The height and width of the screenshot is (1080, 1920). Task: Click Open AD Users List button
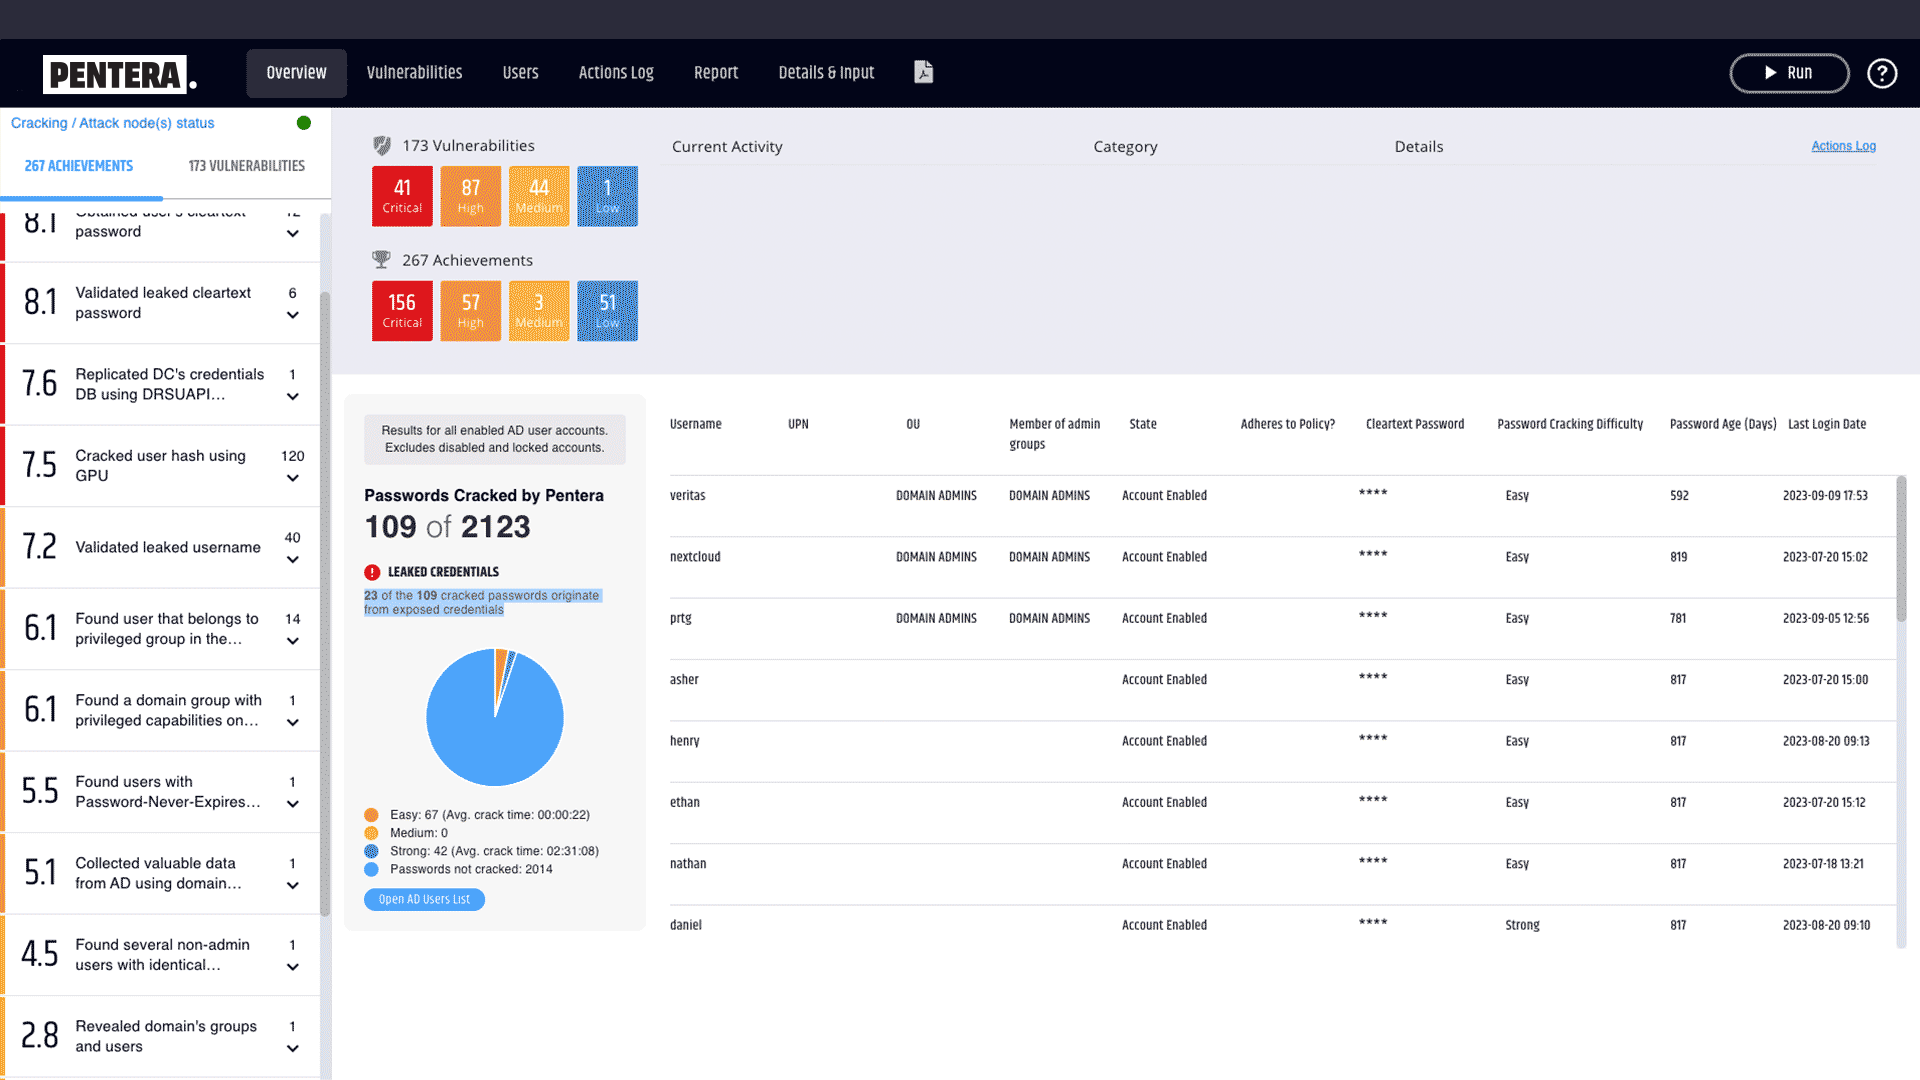tap(424, 900)
